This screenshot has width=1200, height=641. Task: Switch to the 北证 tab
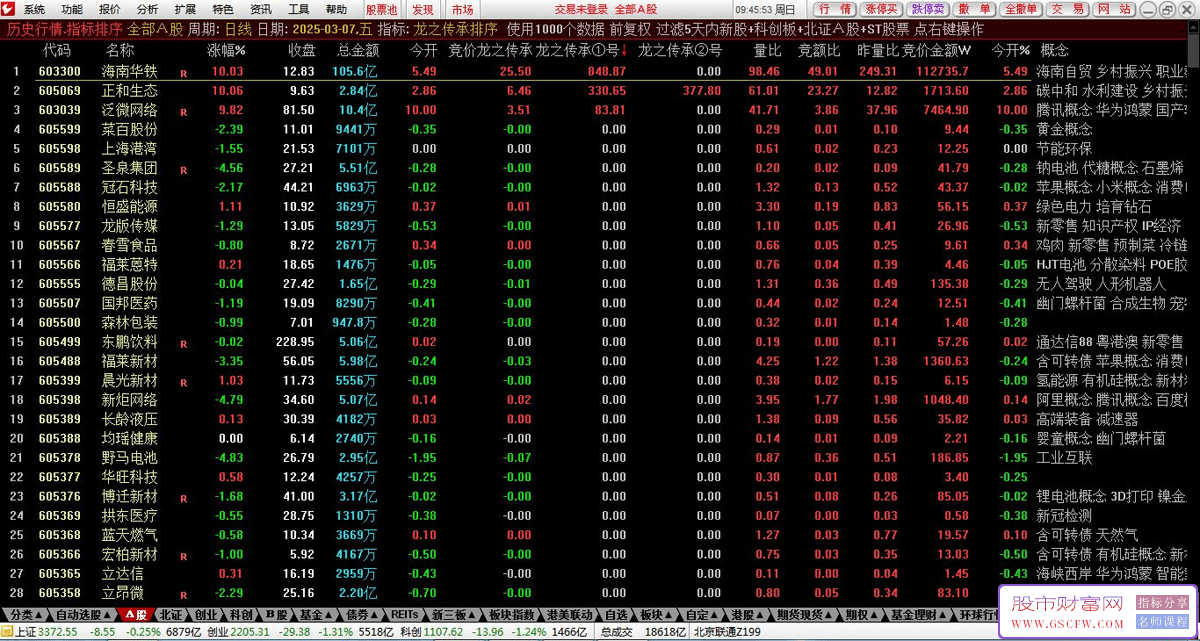click(x=171, y=614)
